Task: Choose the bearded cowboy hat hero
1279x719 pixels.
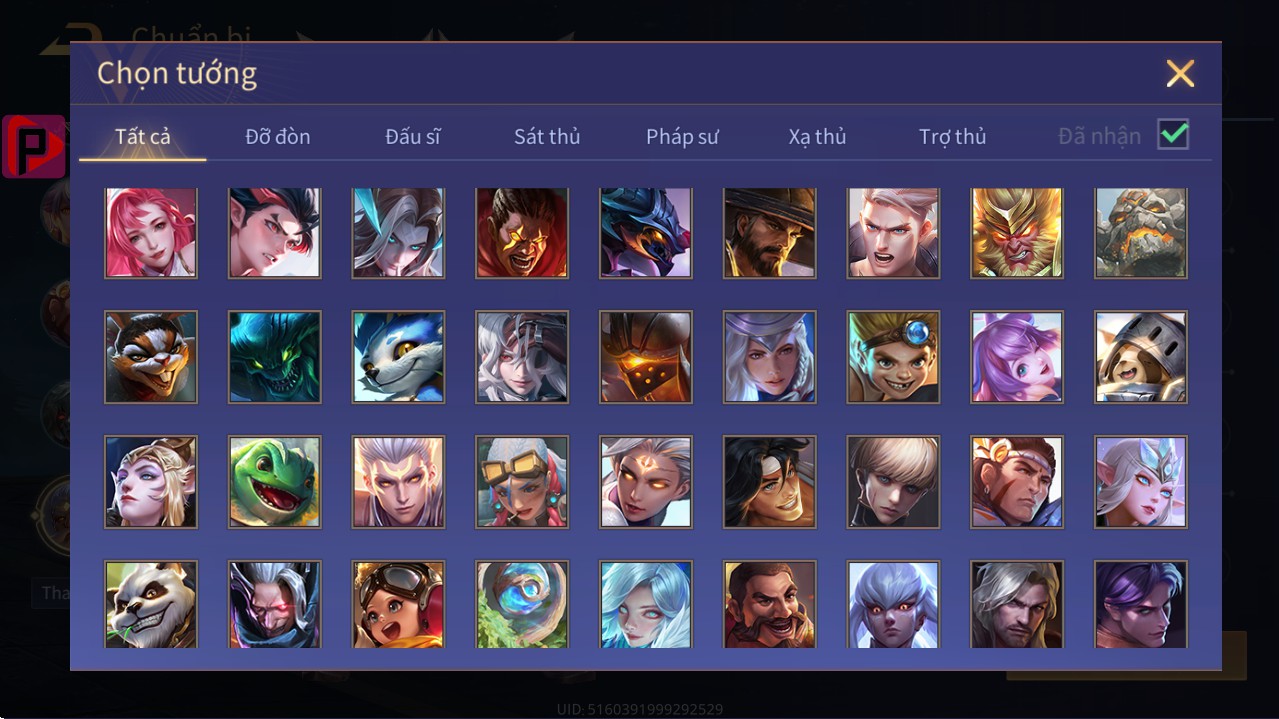Action: pos(769,232)
